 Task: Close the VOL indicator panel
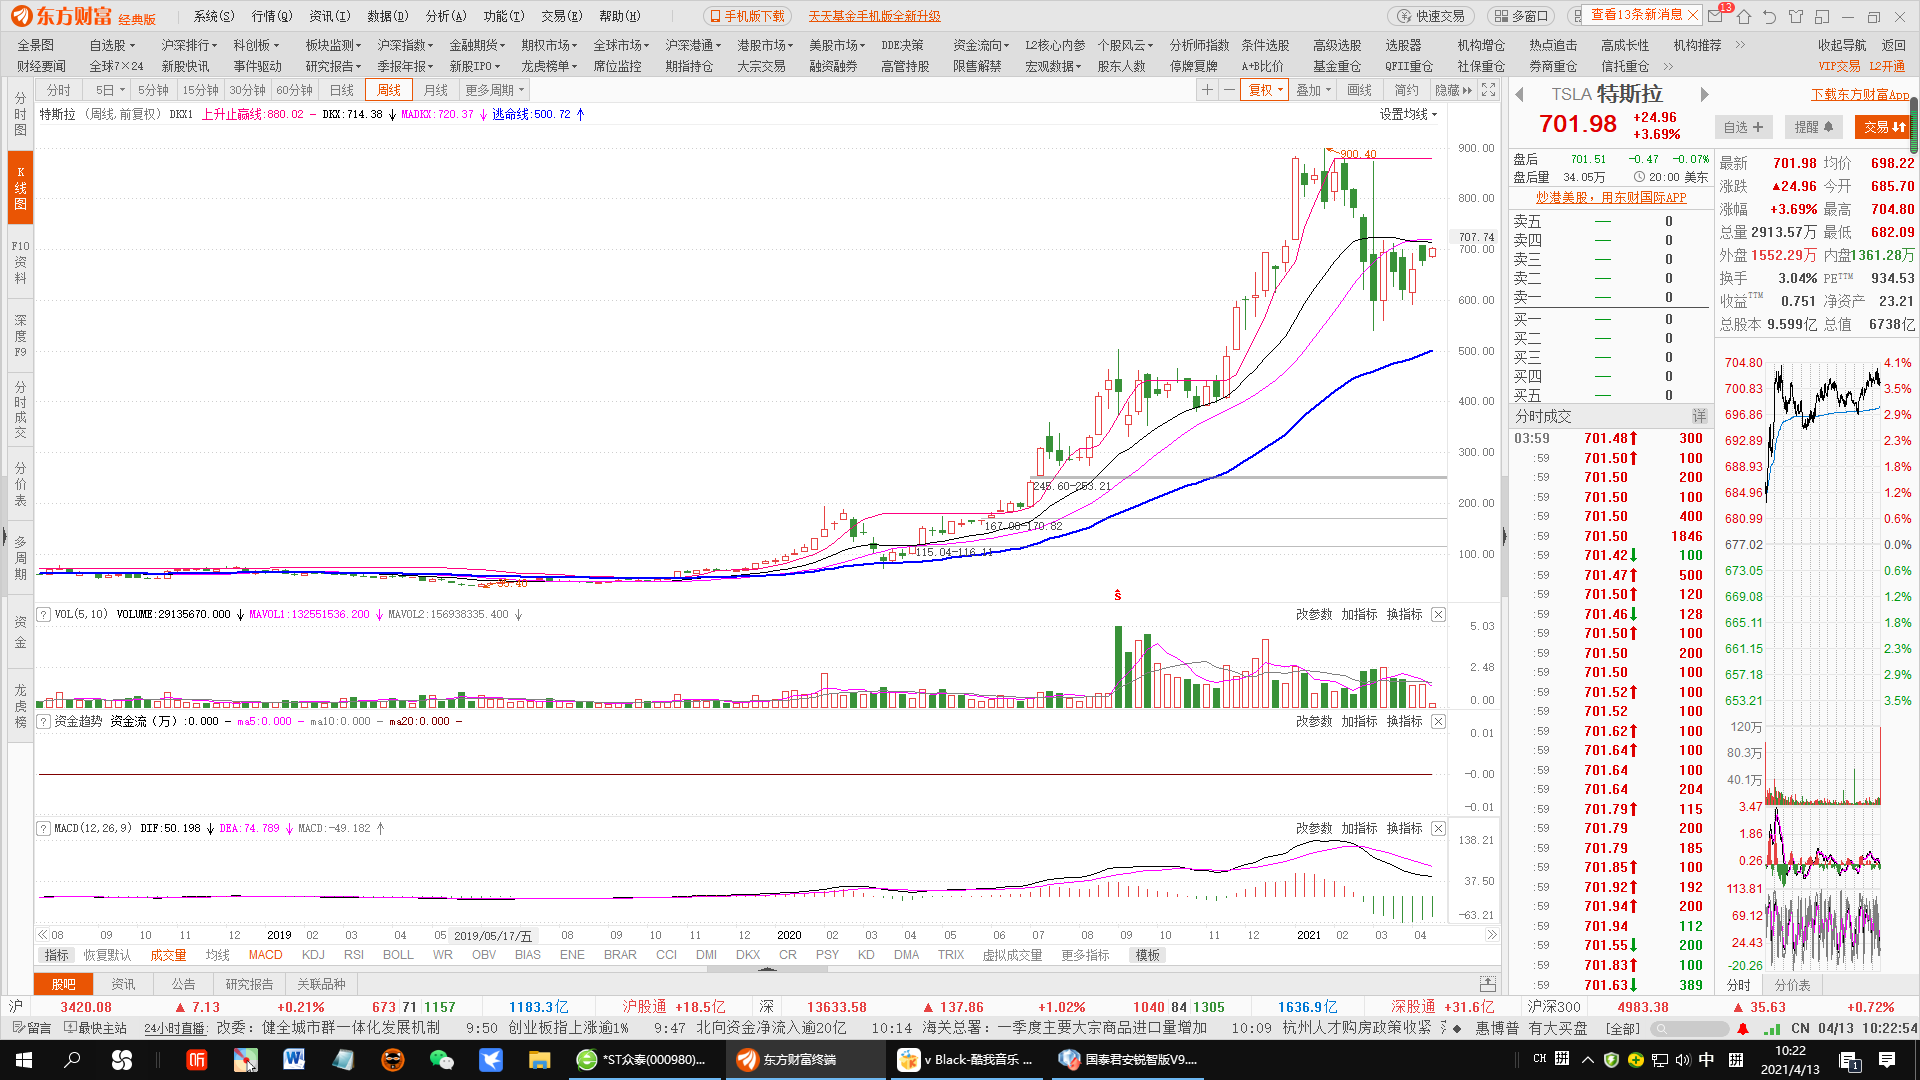coord(1438,614)
